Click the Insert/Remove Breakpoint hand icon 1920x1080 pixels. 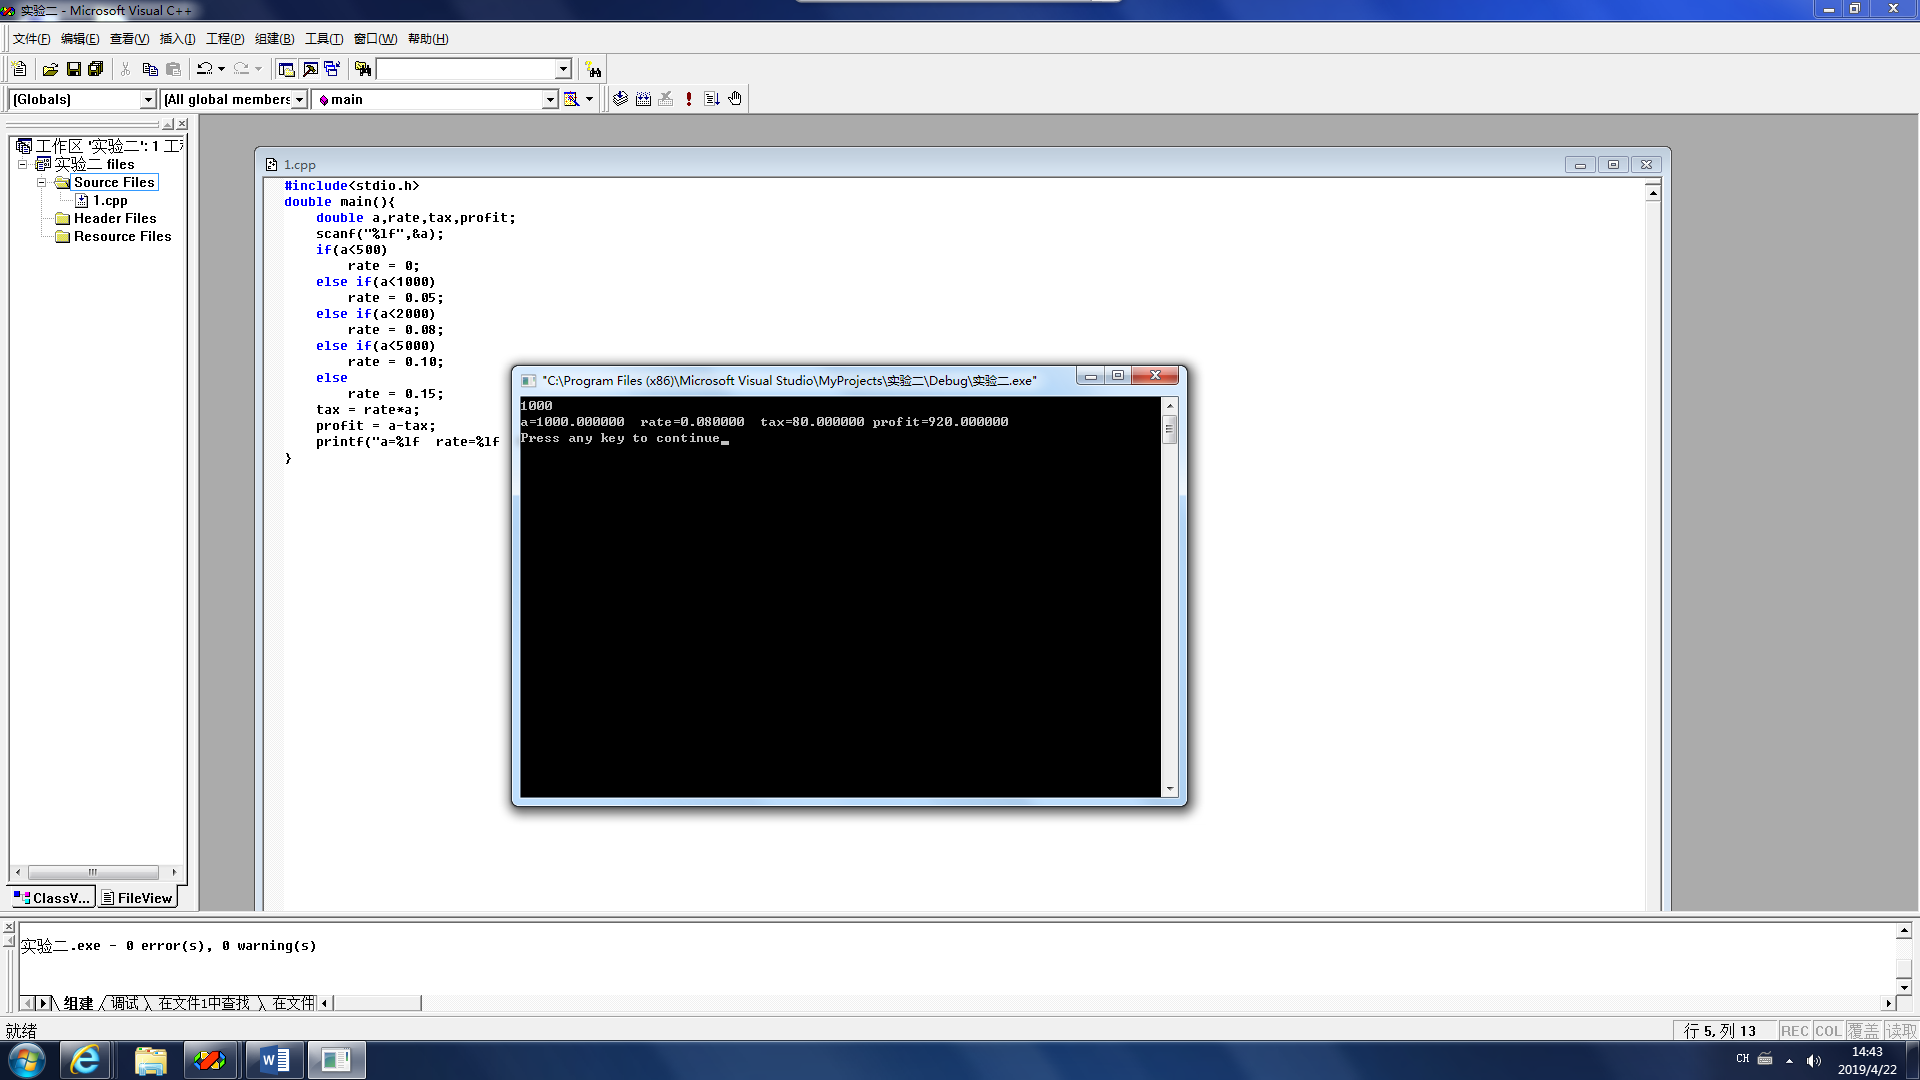tap(735, 99)
